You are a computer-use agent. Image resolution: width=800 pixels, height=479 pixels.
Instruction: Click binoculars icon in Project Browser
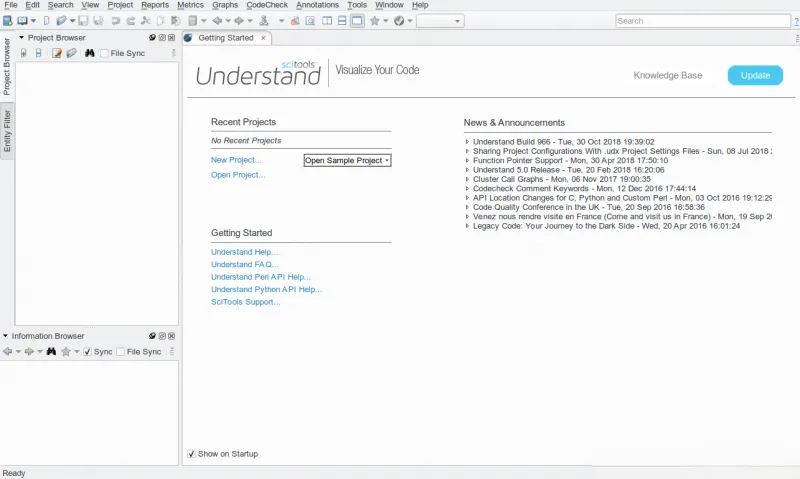point(90,53)
